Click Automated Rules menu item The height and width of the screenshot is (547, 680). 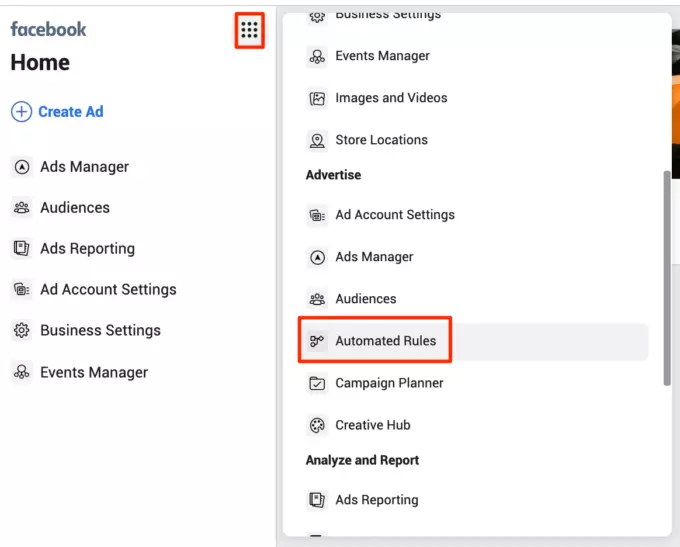(x=385, y=341)
